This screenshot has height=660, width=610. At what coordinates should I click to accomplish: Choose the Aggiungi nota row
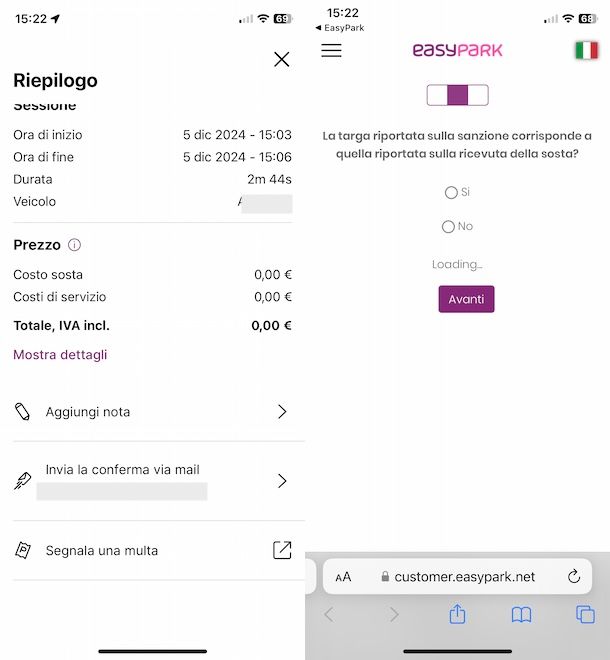152,412
